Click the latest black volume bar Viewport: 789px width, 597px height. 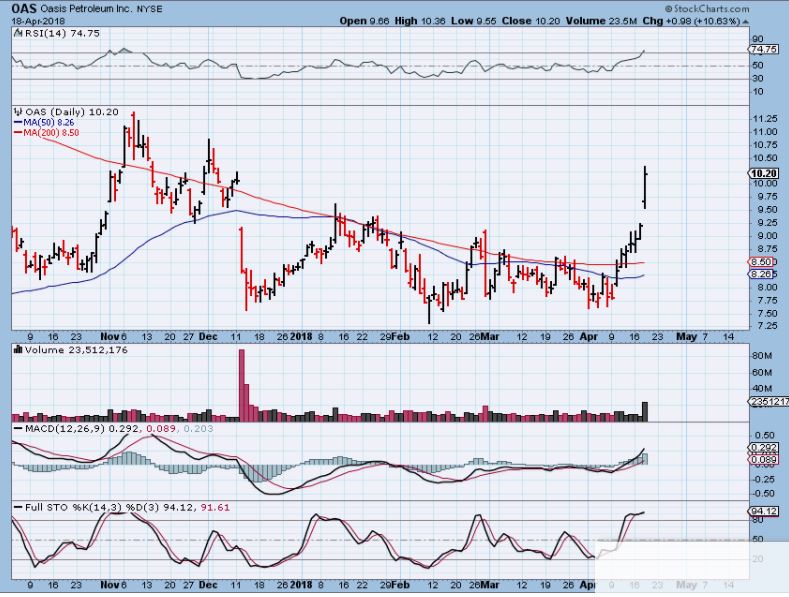645,412
